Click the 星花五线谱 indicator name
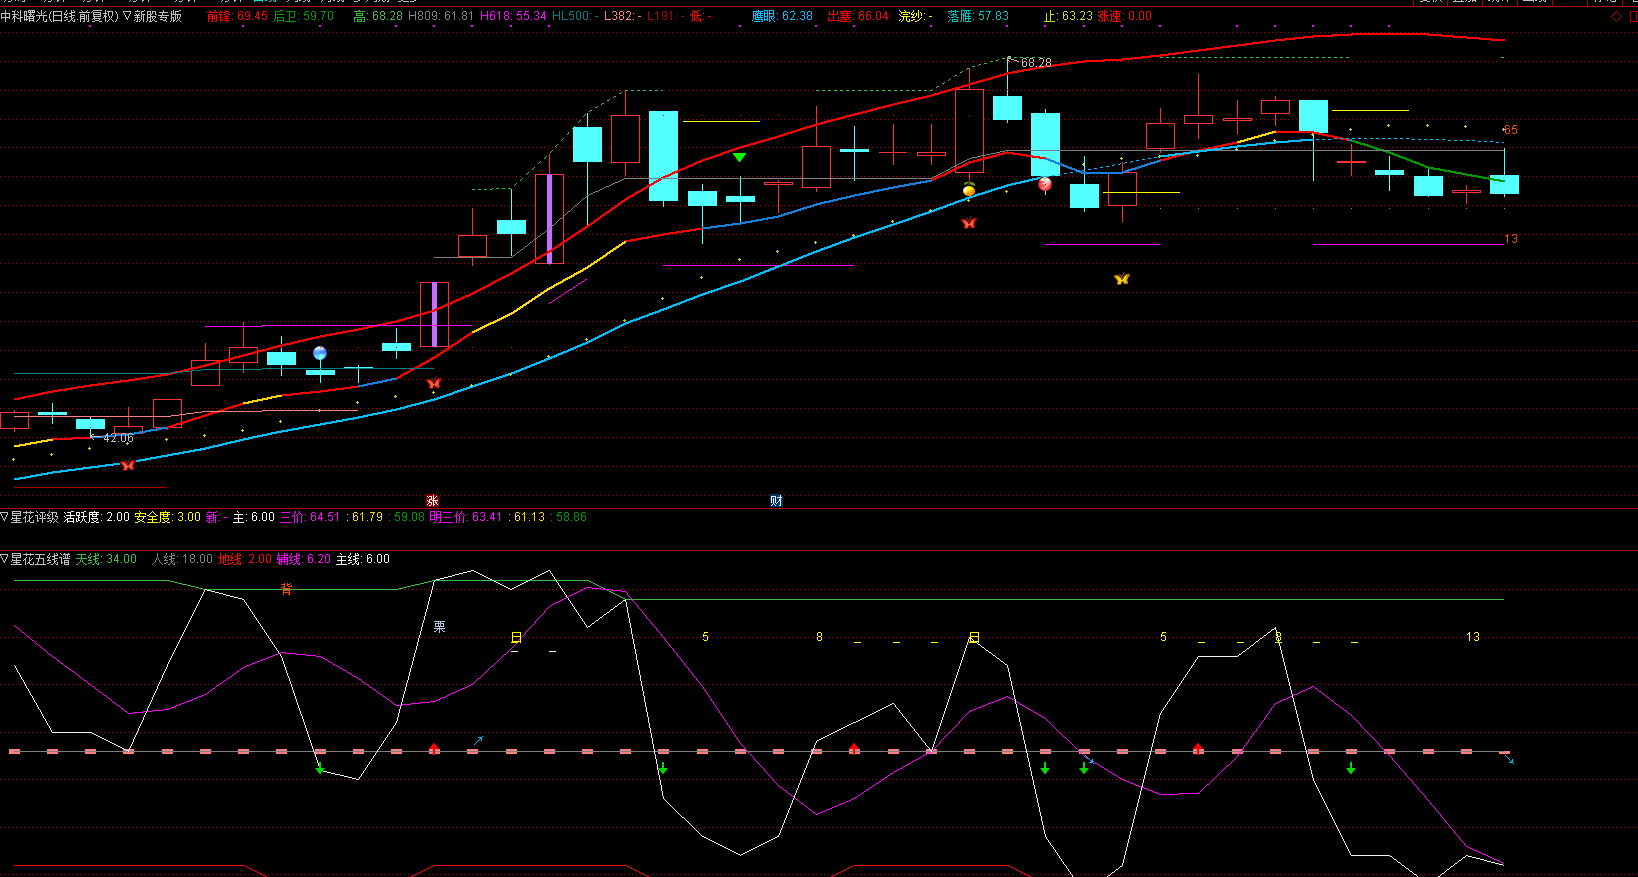 coord(41,559)
